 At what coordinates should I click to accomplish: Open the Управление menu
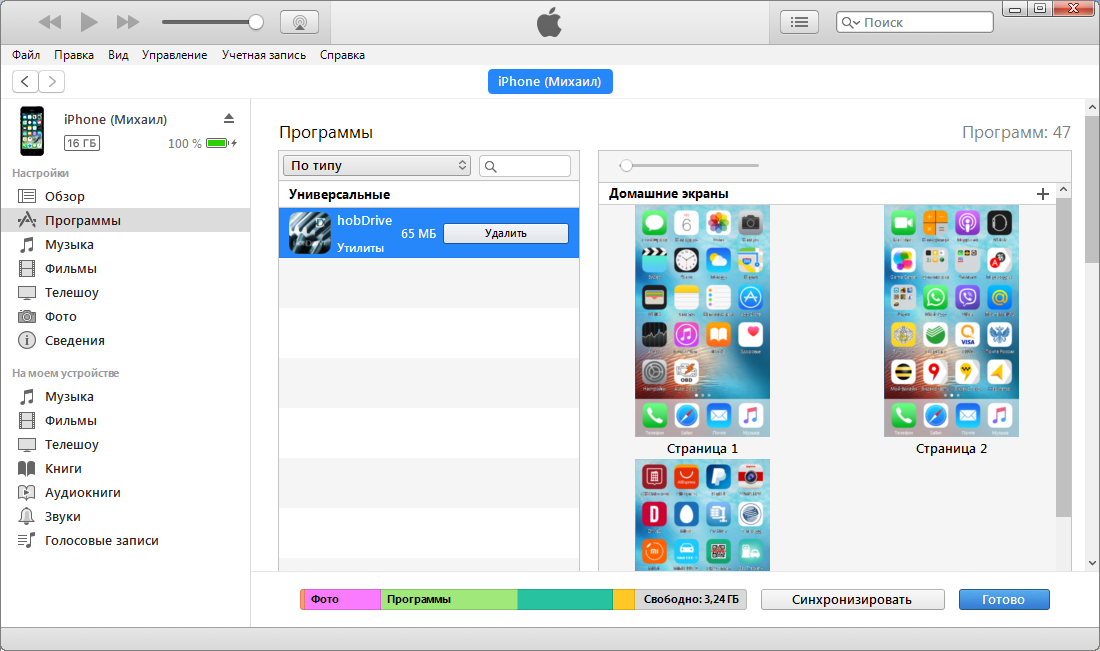[x=174, y=55]
